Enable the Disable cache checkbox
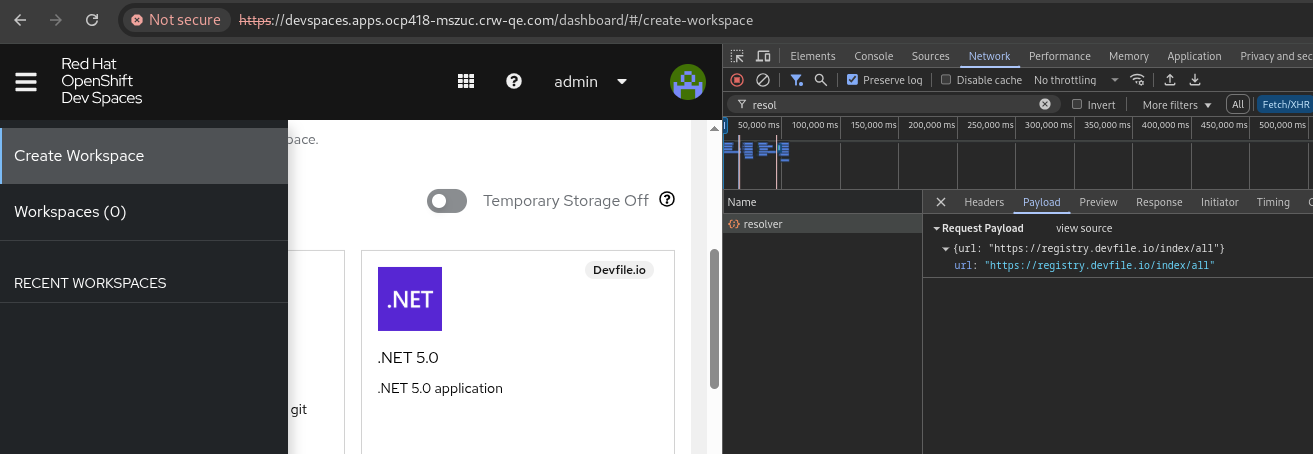The height and width of the screenshot is (454, 1313). 946,80
